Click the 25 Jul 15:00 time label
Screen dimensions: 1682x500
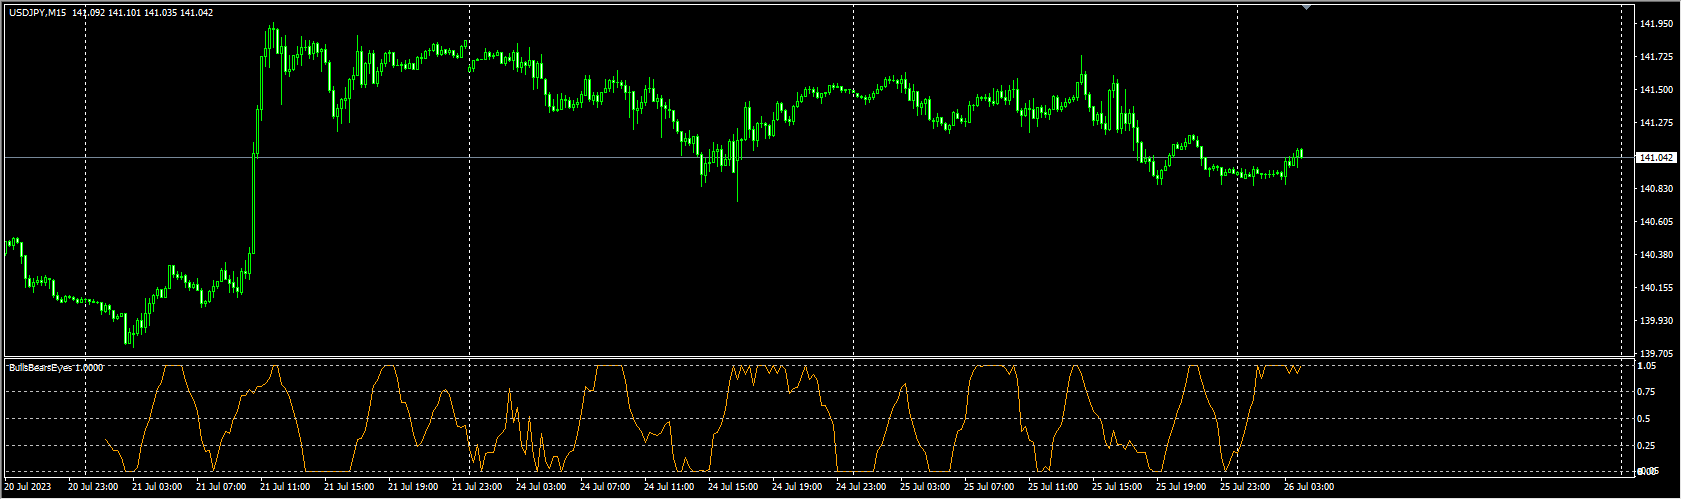click(x=1117, y=487)
